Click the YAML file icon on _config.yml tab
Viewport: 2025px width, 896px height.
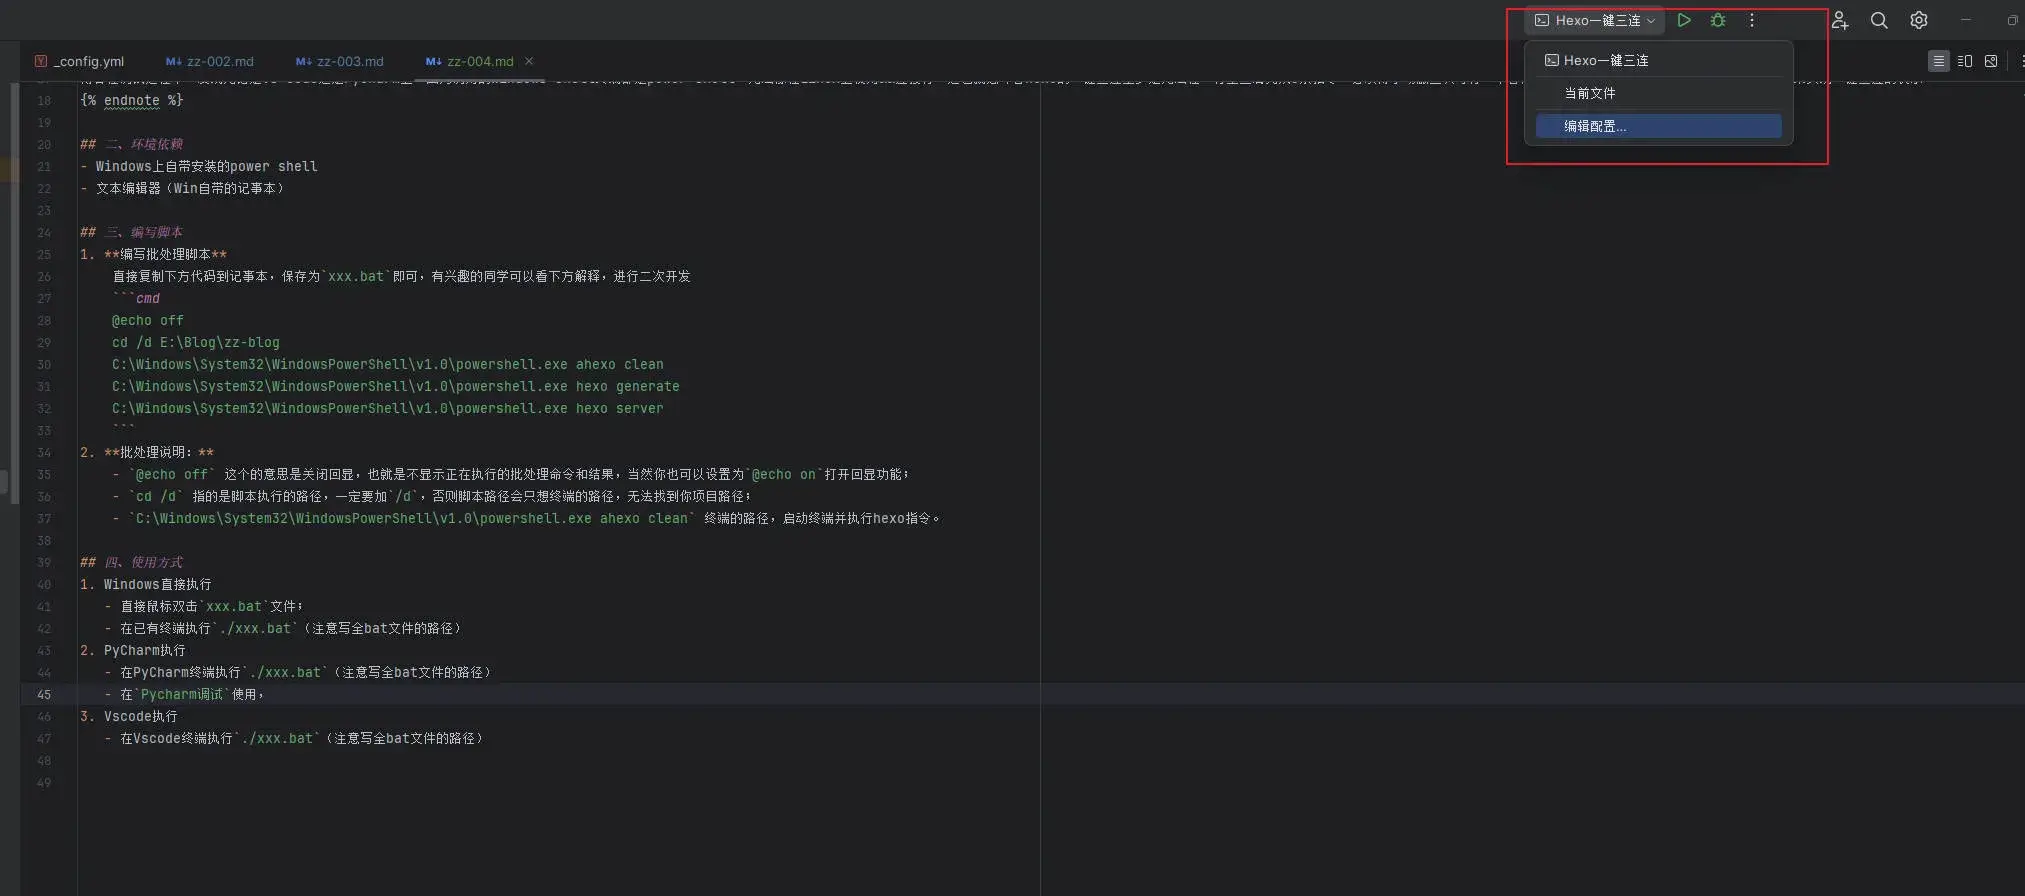[41, 61]
